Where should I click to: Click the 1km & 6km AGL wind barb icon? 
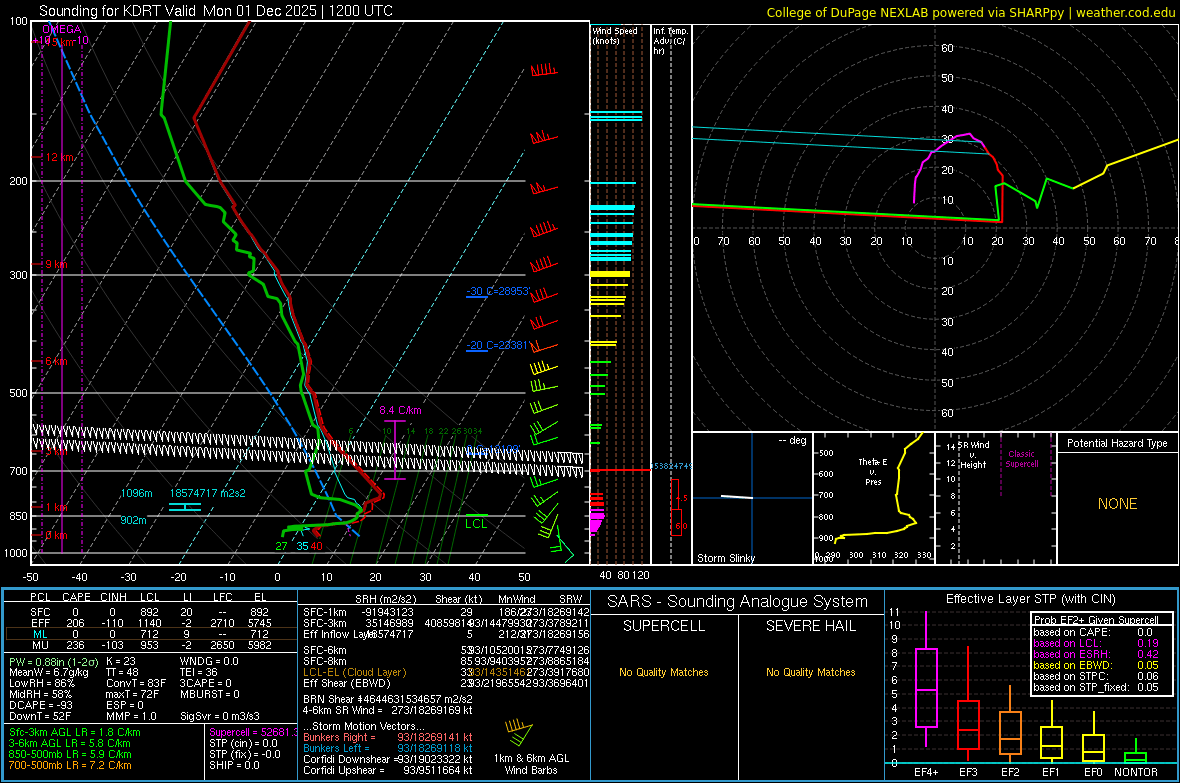[x=519, y=733]
